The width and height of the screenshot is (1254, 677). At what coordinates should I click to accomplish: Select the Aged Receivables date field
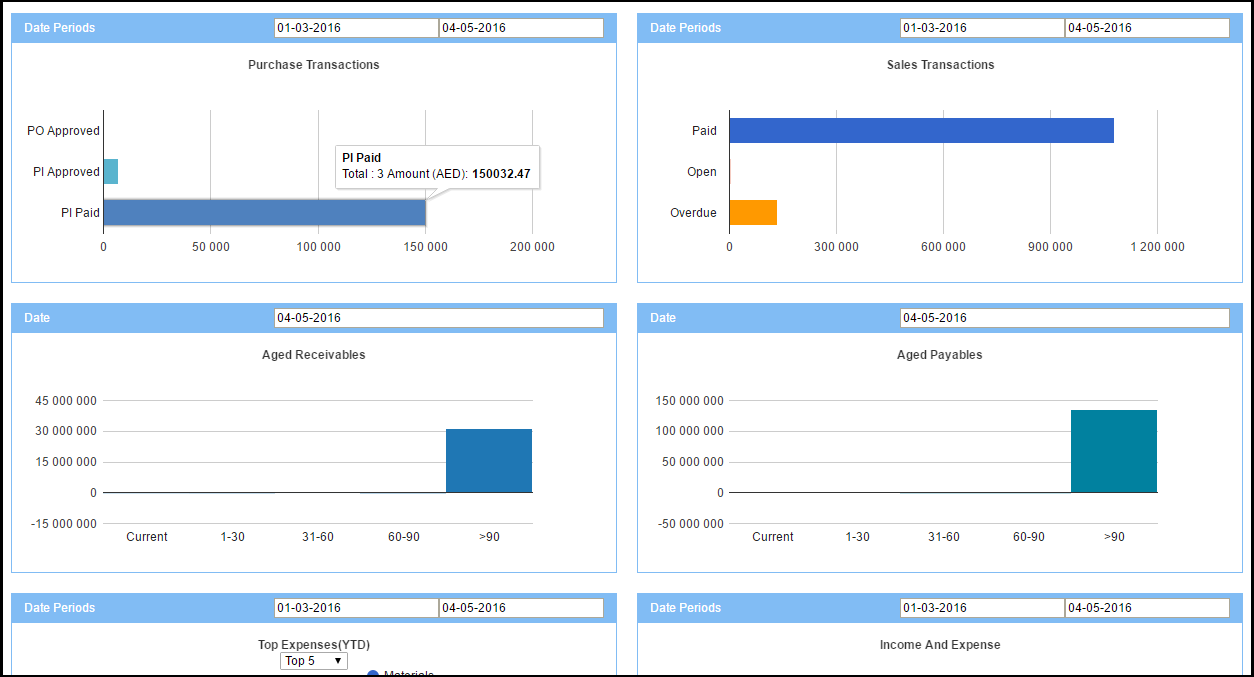pyautogui.click(x=438, y=318)
